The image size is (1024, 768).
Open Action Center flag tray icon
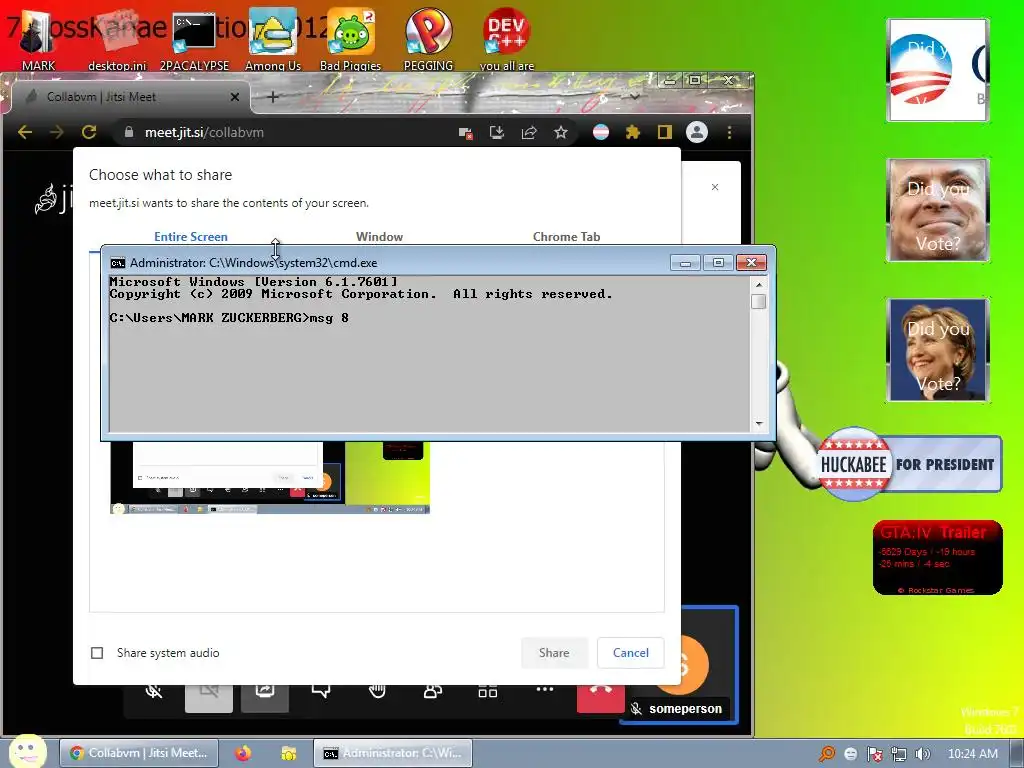[874, 754]
